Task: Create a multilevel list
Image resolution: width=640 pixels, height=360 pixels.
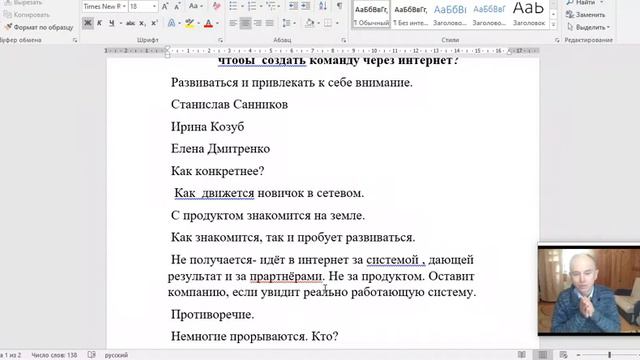Action: tap(270, 6)
